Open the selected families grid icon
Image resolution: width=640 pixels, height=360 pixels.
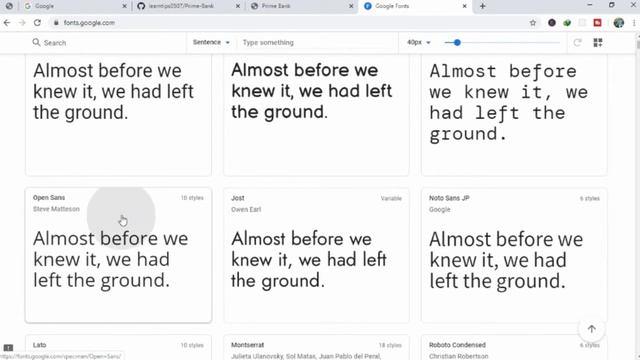click(x=598, y=42)
